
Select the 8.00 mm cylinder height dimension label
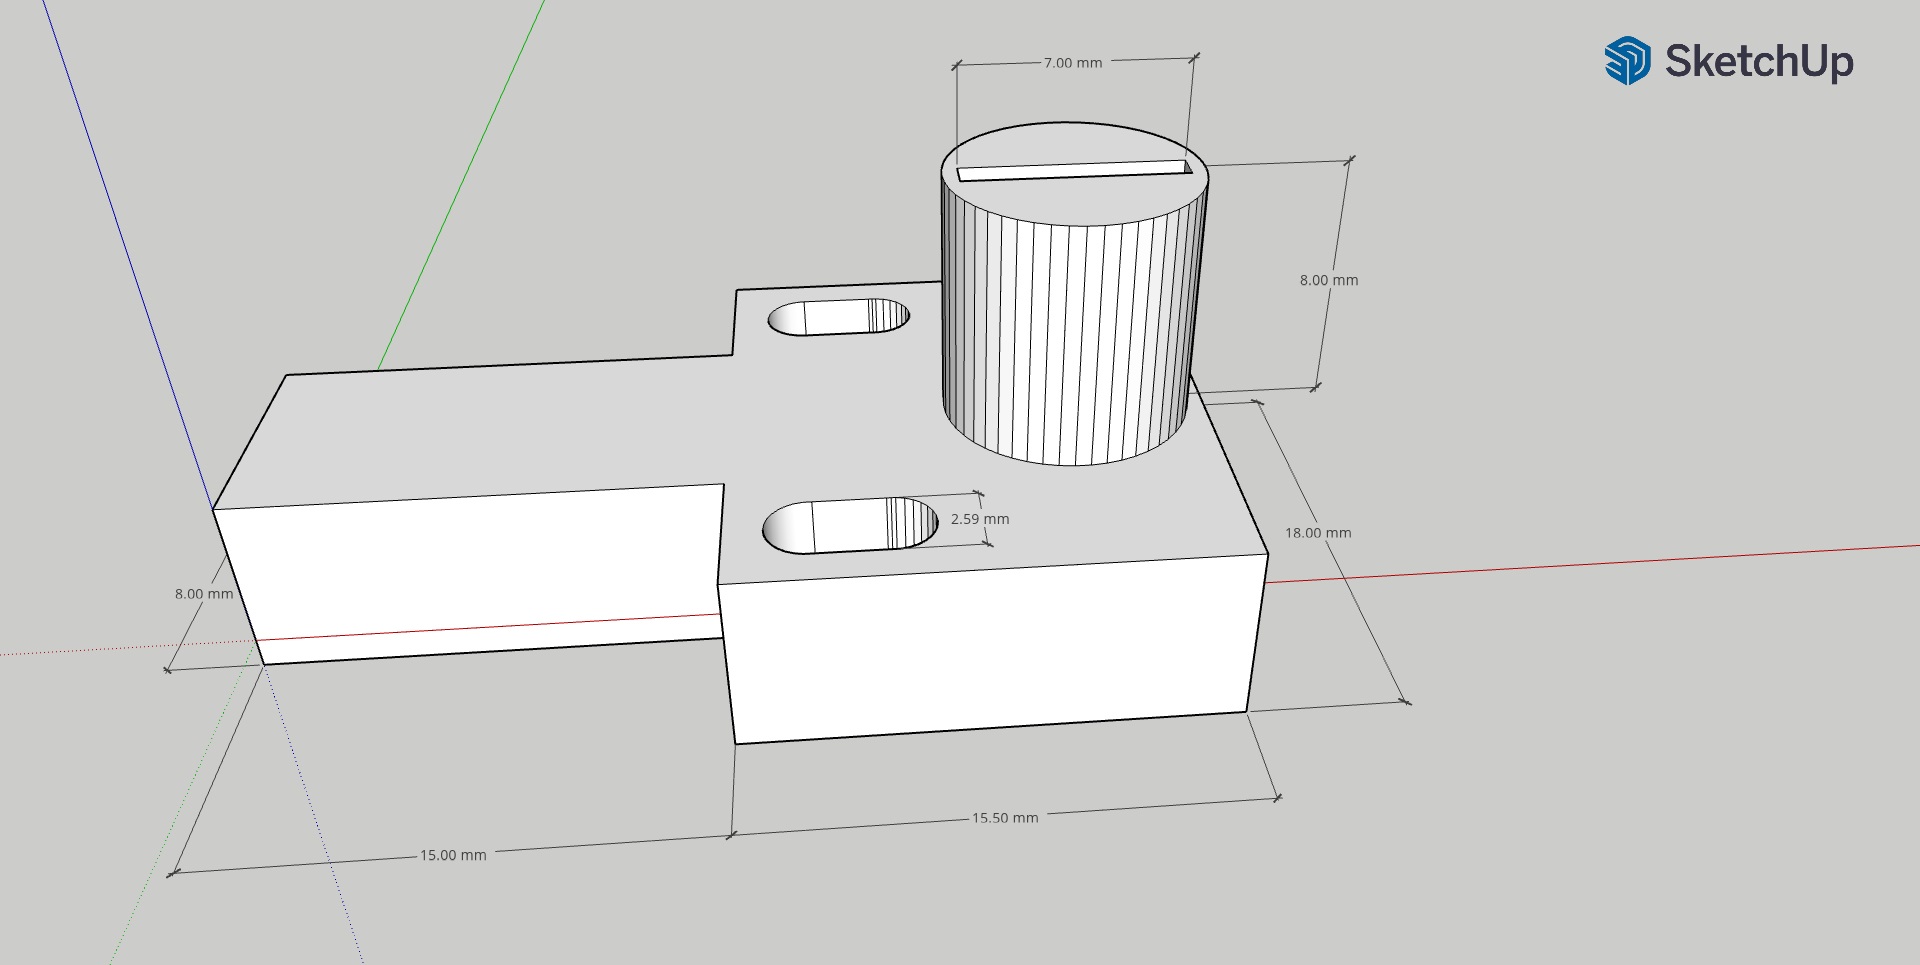click(x=1328, y=281)
